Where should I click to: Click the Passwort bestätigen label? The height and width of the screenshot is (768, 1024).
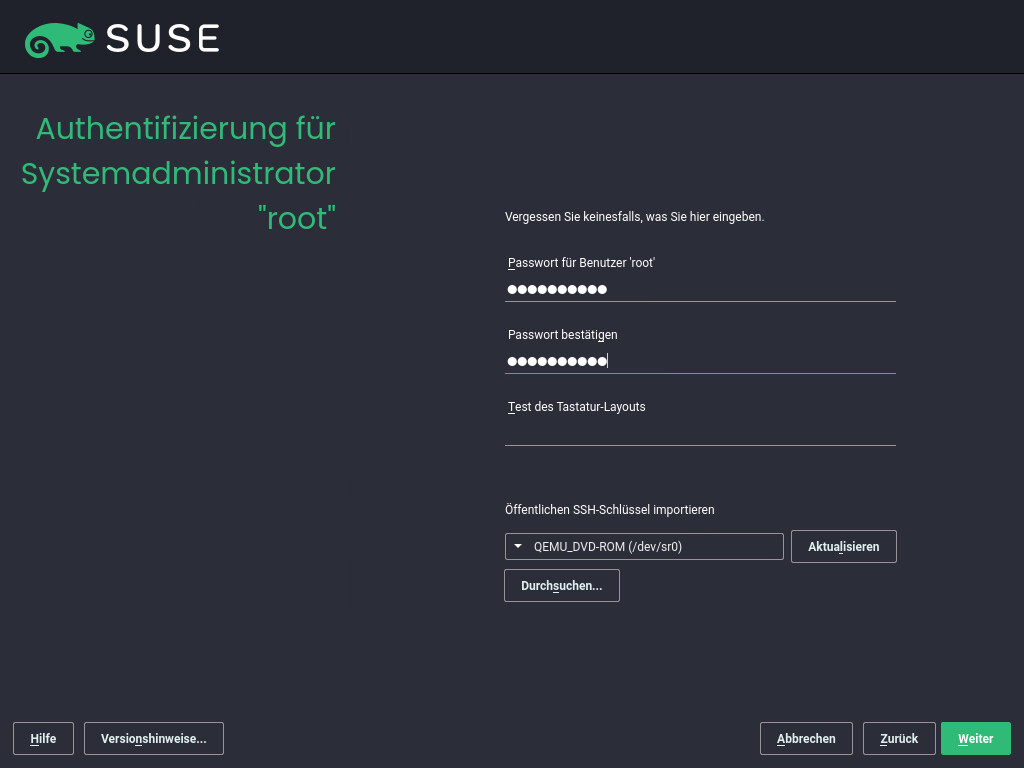tap(562, 335)
